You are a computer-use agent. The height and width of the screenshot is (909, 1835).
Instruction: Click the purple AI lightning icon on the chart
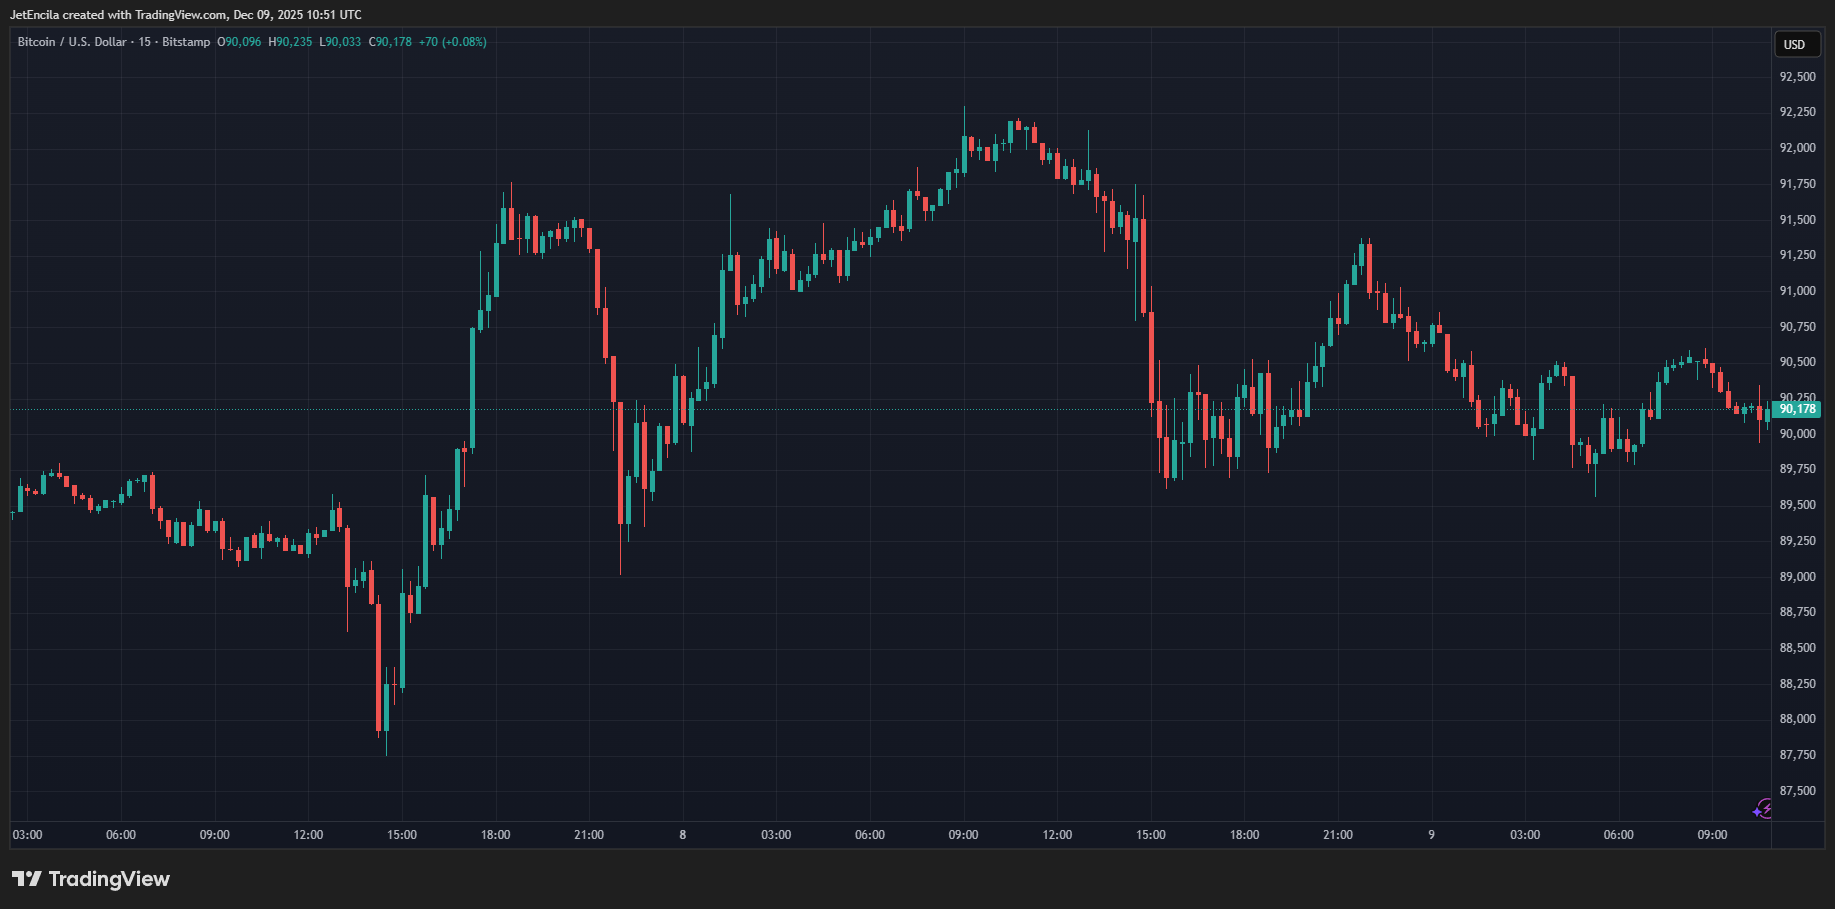coord(1764,810)
